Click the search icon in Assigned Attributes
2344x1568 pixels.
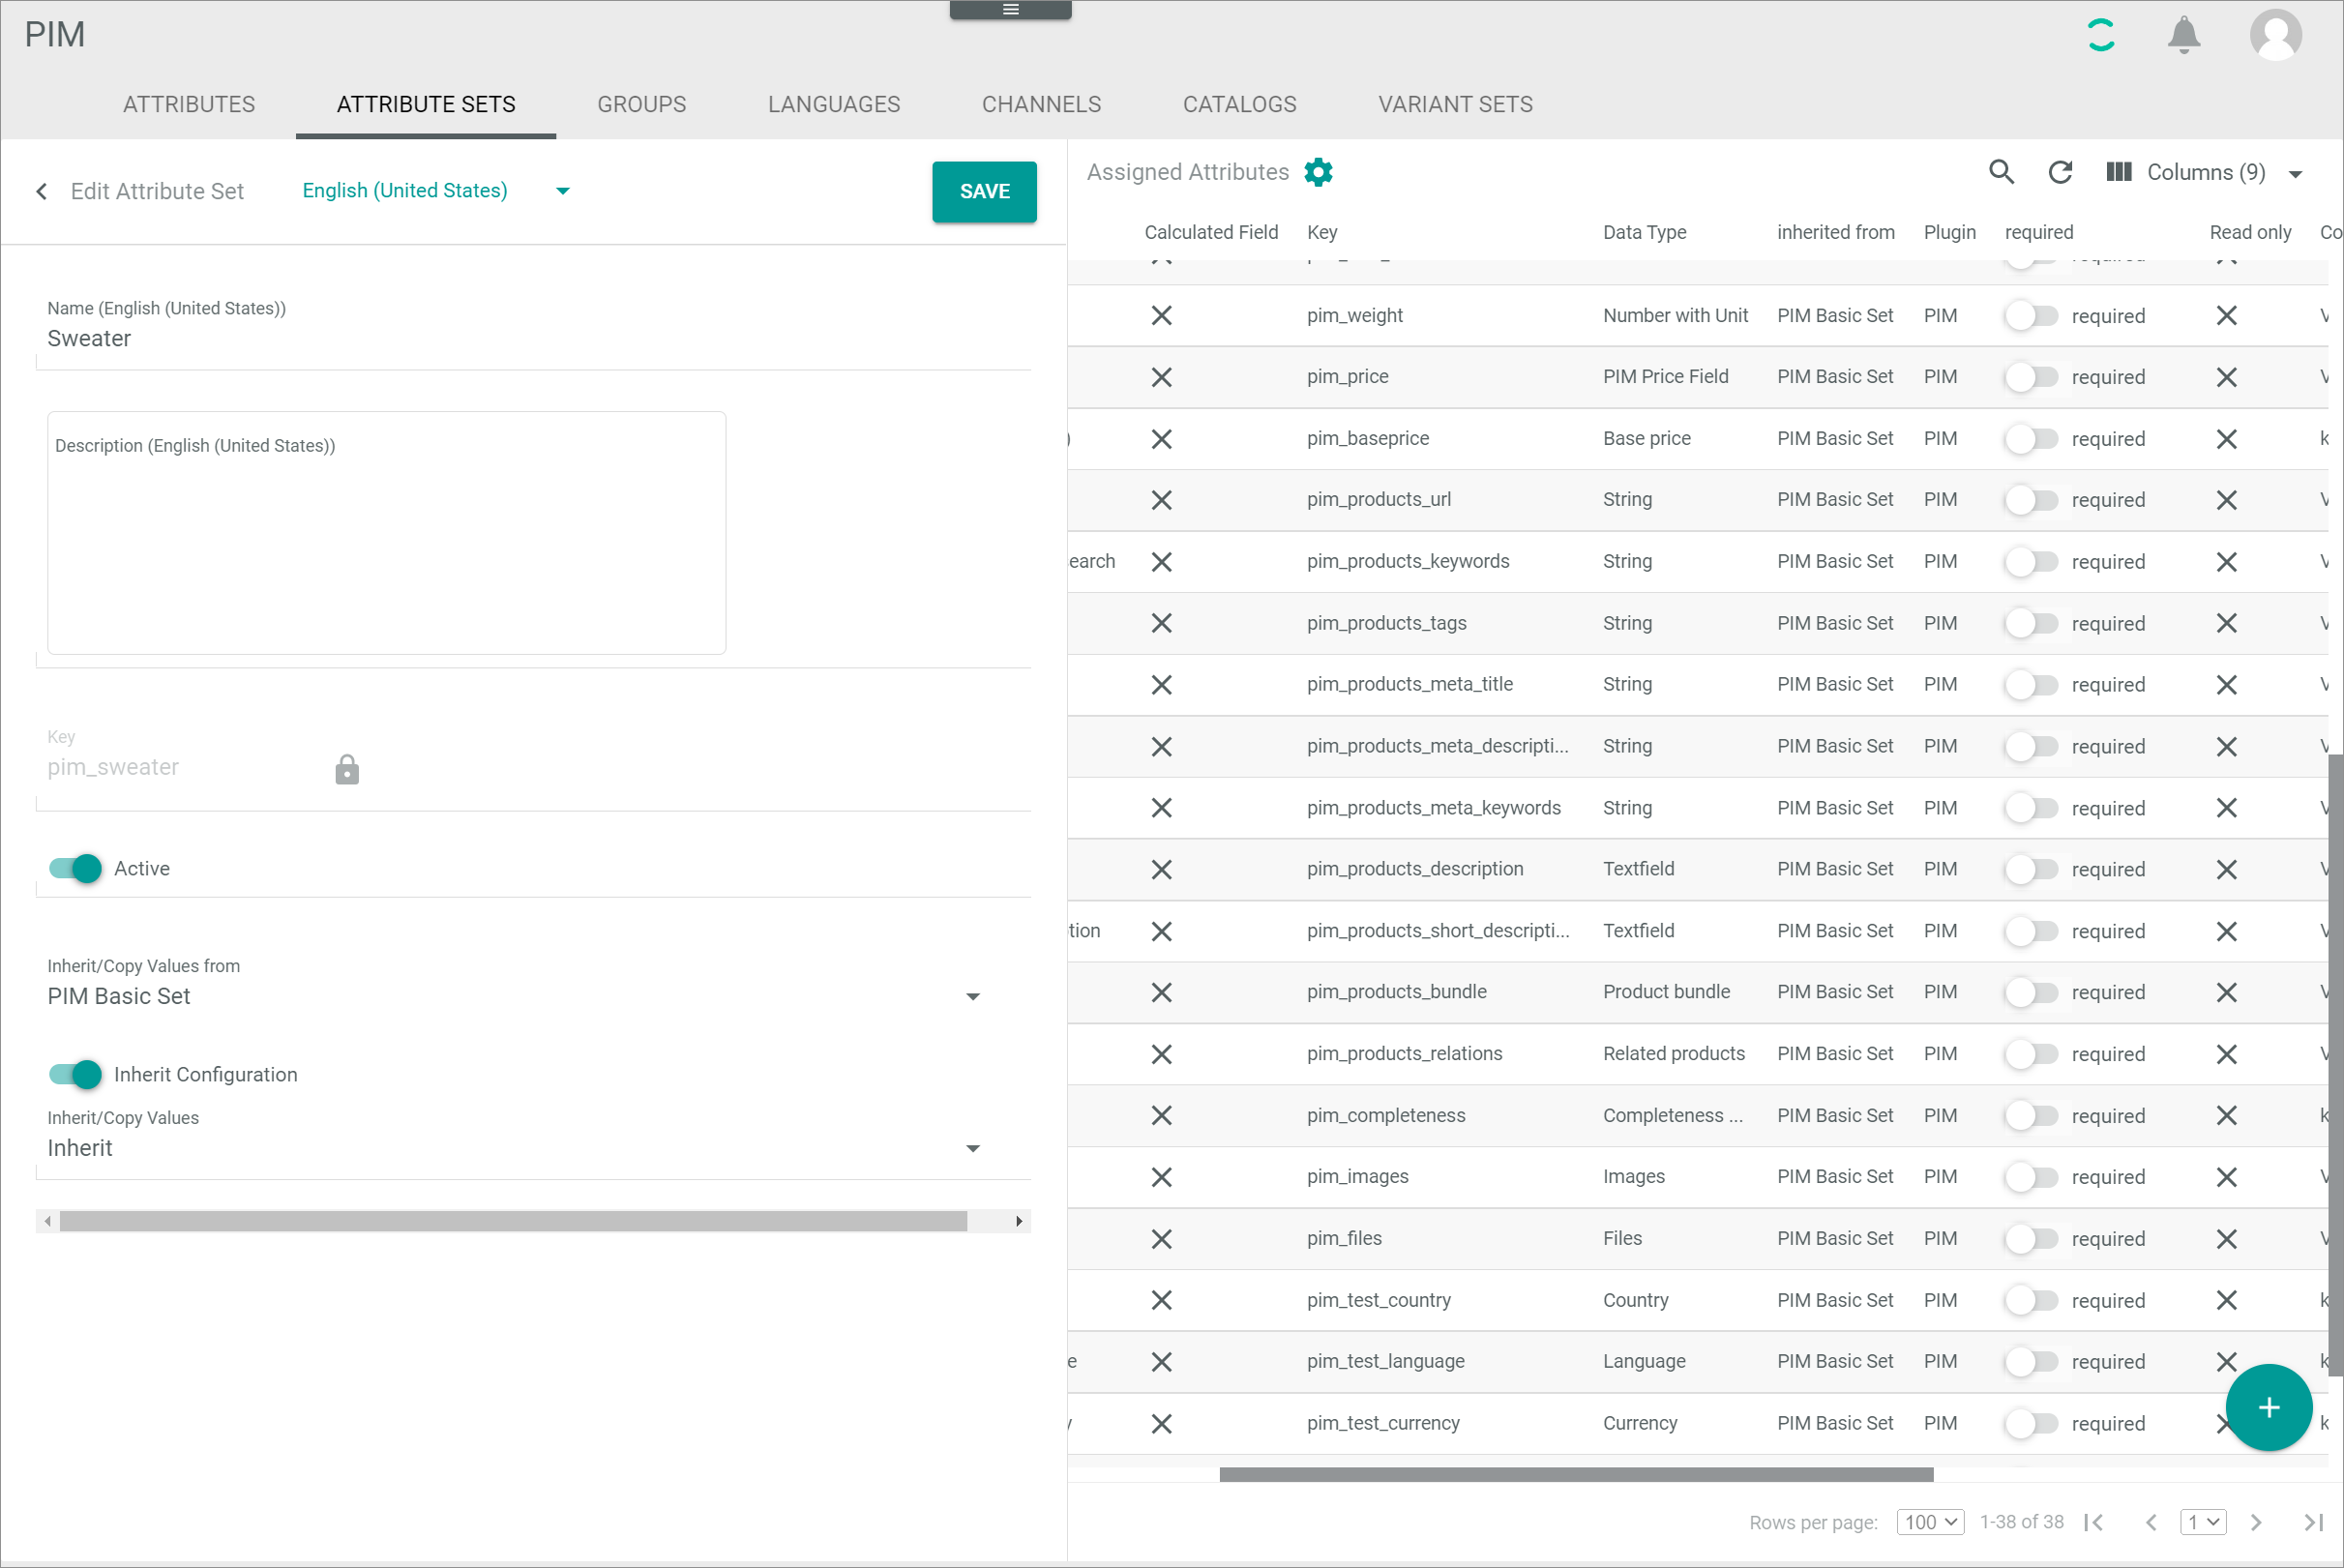tap(2000, 171)
